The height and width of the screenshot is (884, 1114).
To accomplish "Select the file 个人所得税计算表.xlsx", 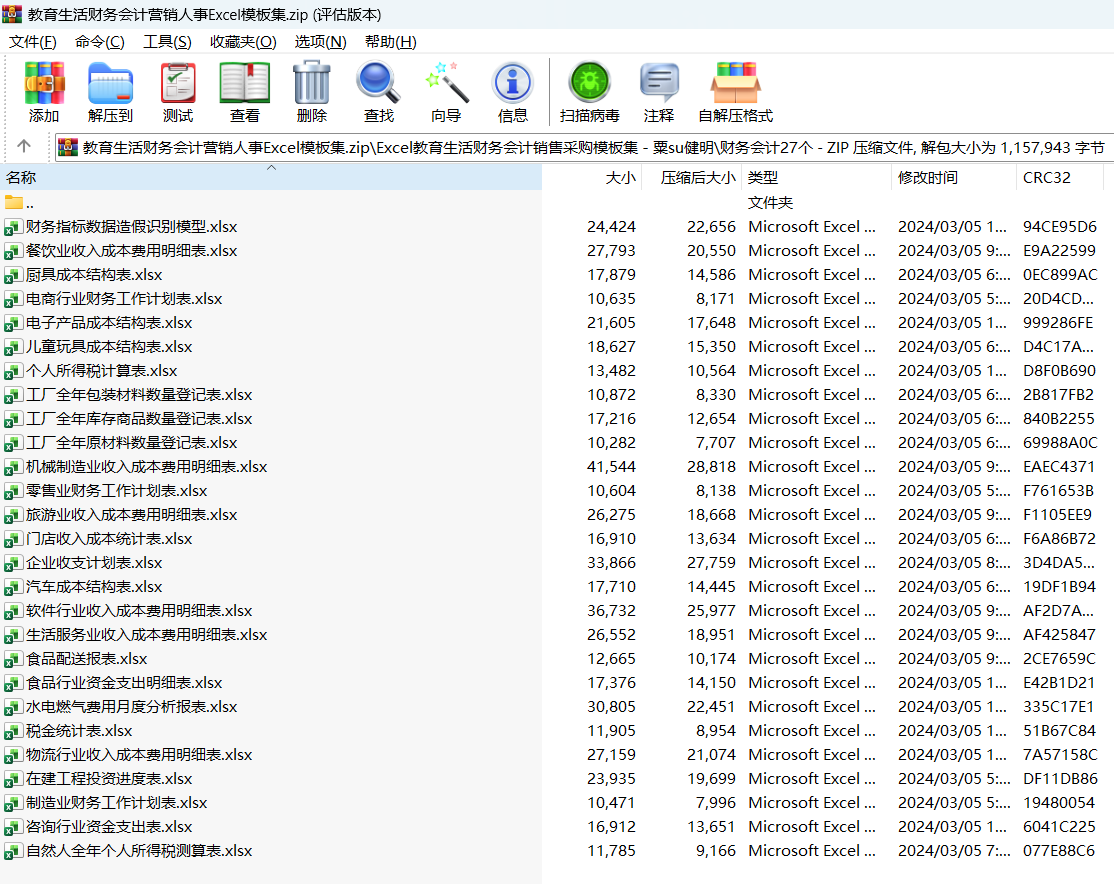I will pyautogui.click(x=101, y=371).
